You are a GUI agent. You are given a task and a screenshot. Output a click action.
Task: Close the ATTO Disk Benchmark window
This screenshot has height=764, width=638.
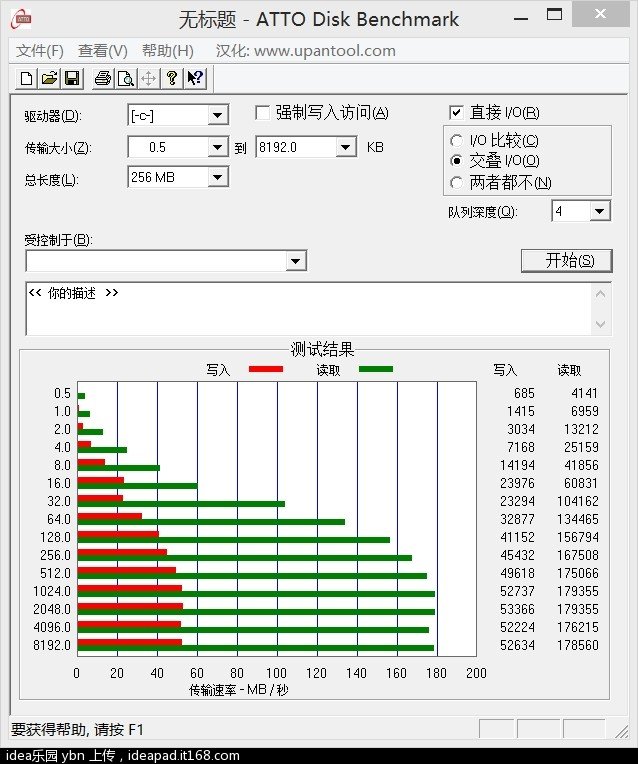tap(600, 14)
